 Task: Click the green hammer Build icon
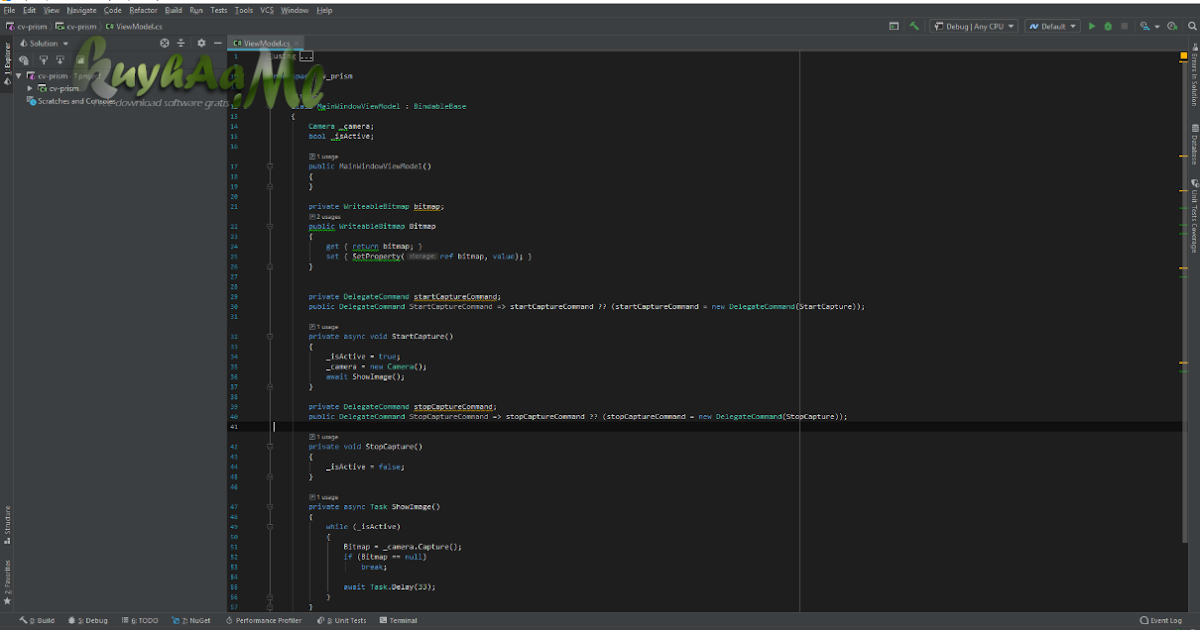click(x=914, y=27)
